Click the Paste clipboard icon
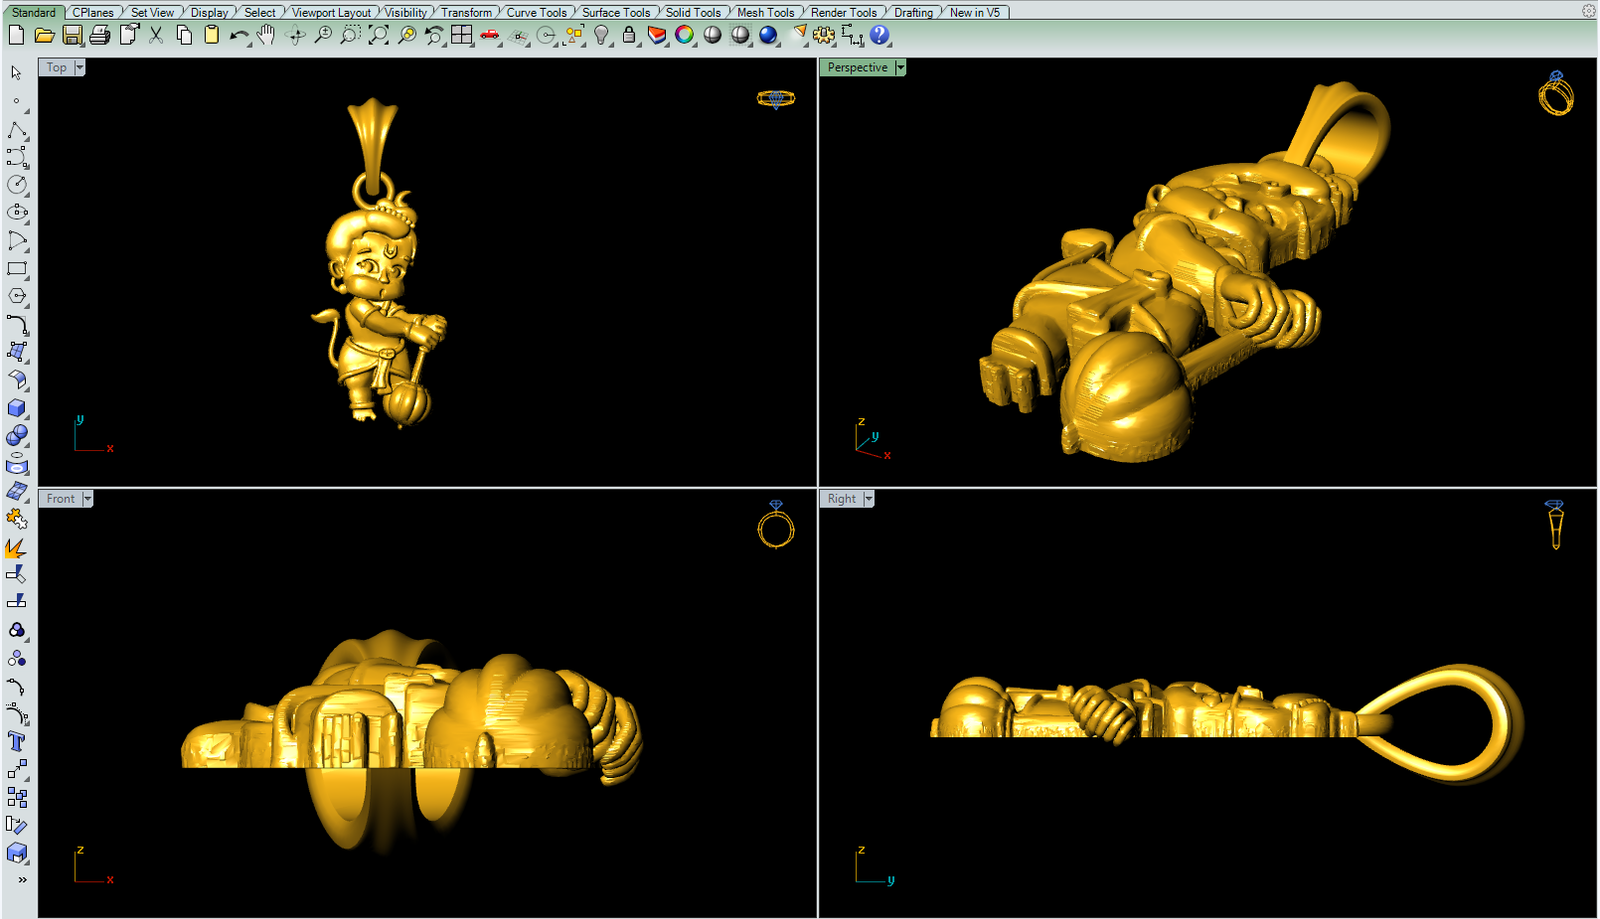The image size is (1600, 919). (211, 35)
